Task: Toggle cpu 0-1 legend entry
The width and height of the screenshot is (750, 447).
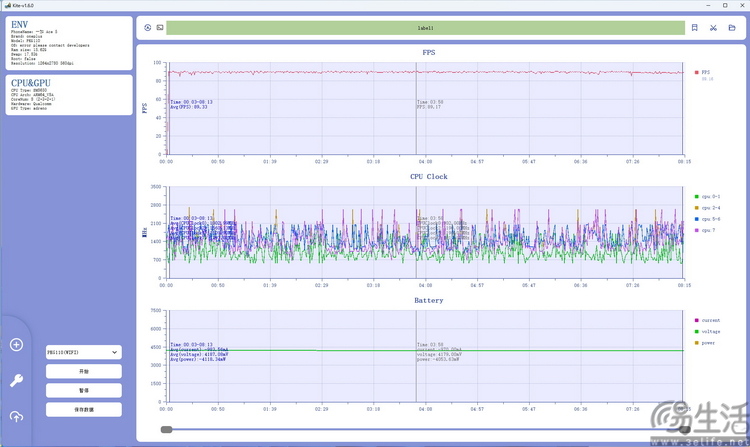Action: 707,196
